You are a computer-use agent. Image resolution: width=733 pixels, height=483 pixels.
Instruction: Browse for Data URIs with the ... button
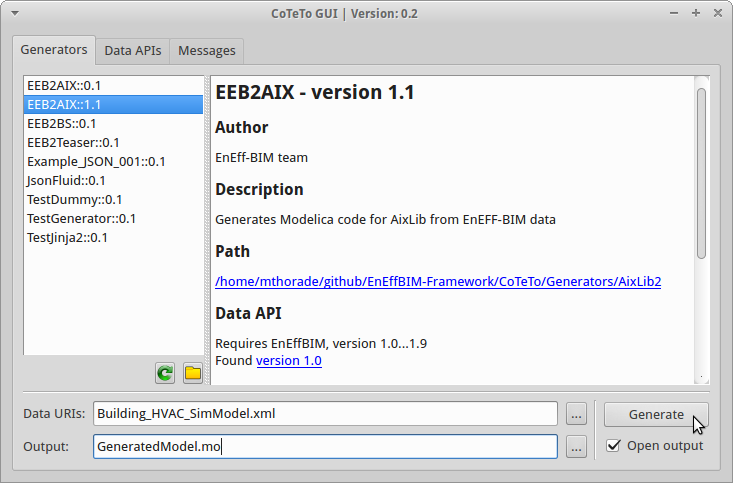pos(576,414)
